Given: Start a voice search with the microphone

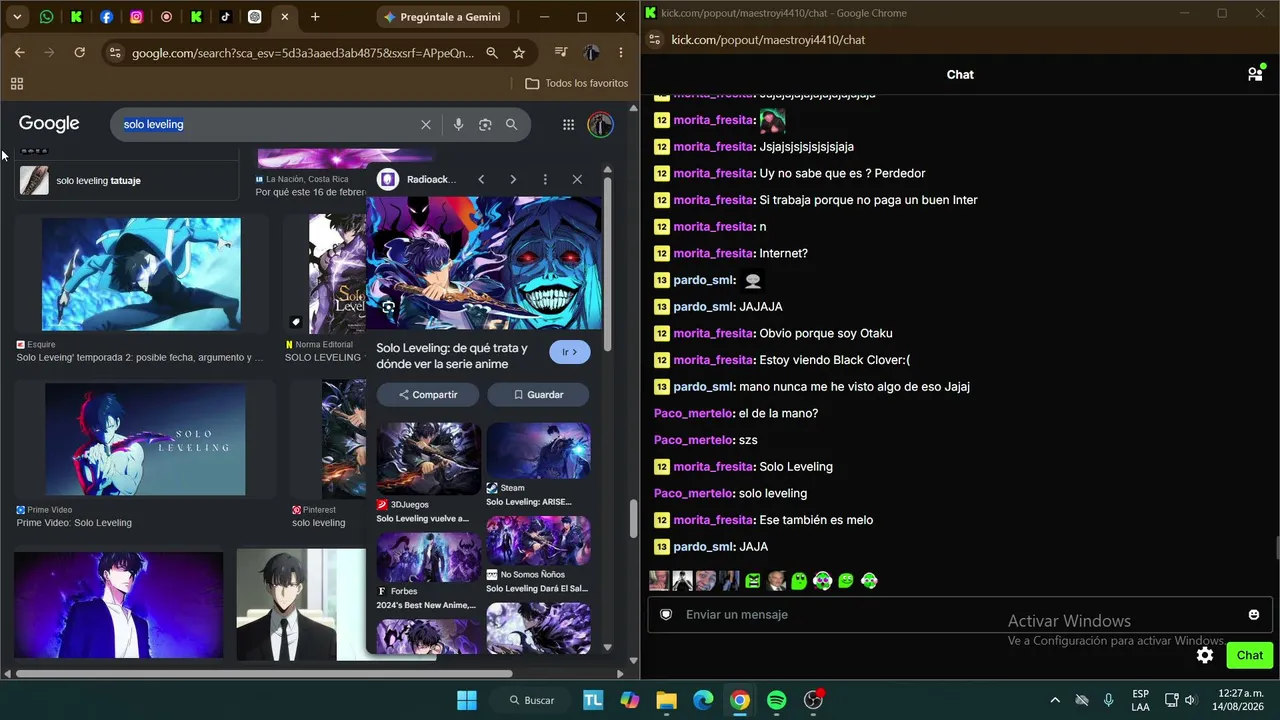Looking at the screenshot, I should click(x=458, y=125).
